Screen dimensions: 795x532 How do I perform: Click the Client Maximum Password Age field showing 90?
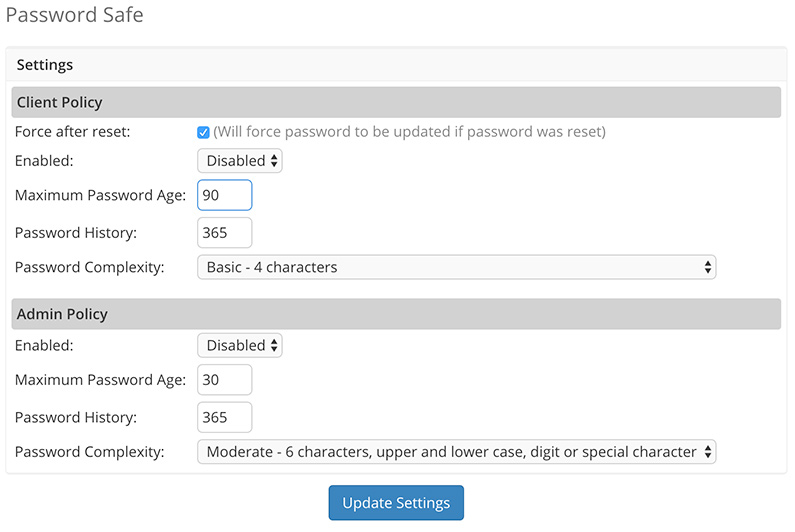(225, 196)
